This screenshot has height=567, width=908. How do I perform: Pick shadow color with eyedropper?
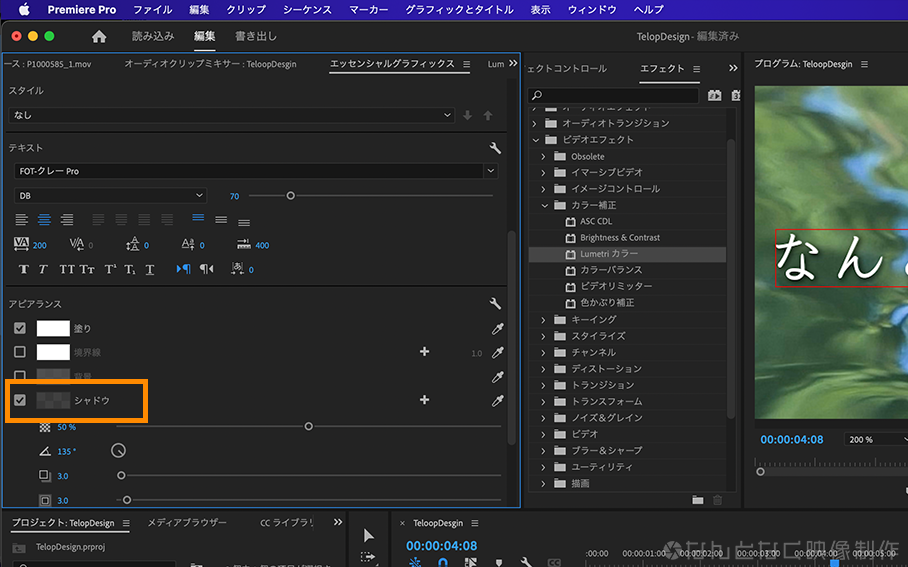[497, 401]
